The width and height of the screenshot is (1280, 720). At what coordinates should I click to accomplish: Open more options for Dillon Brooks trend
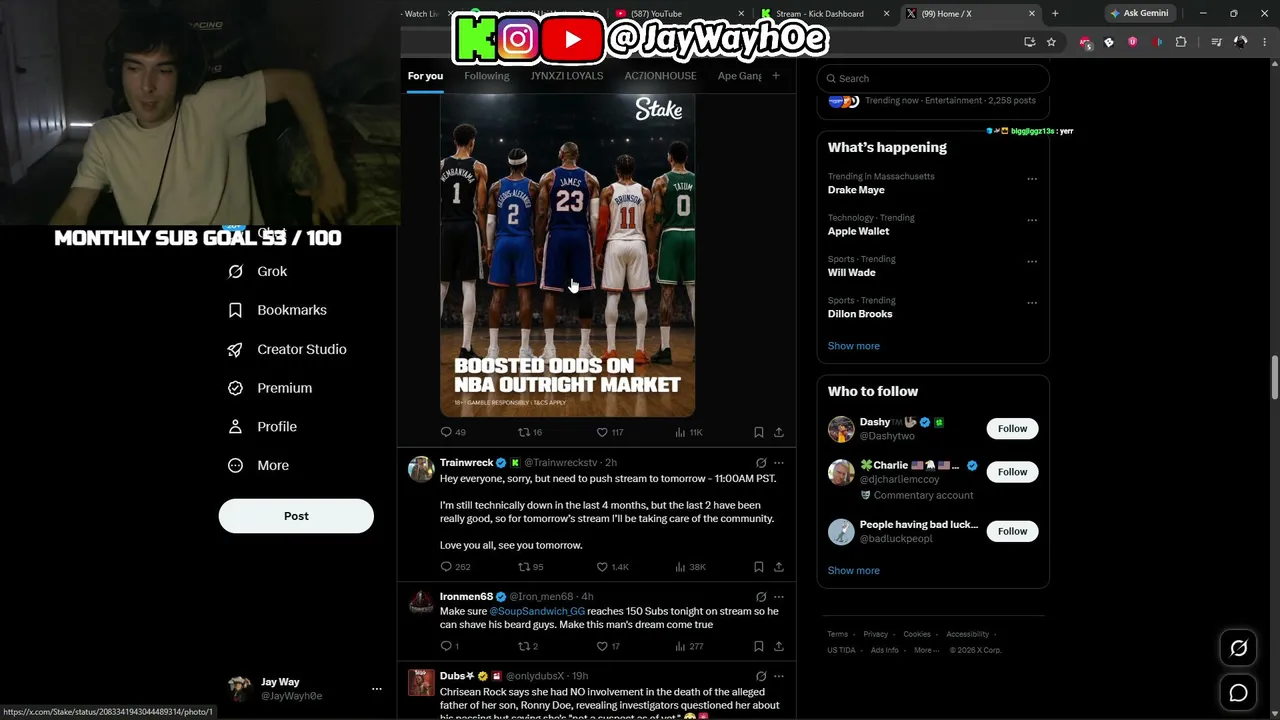click(x=1032, y=303)
